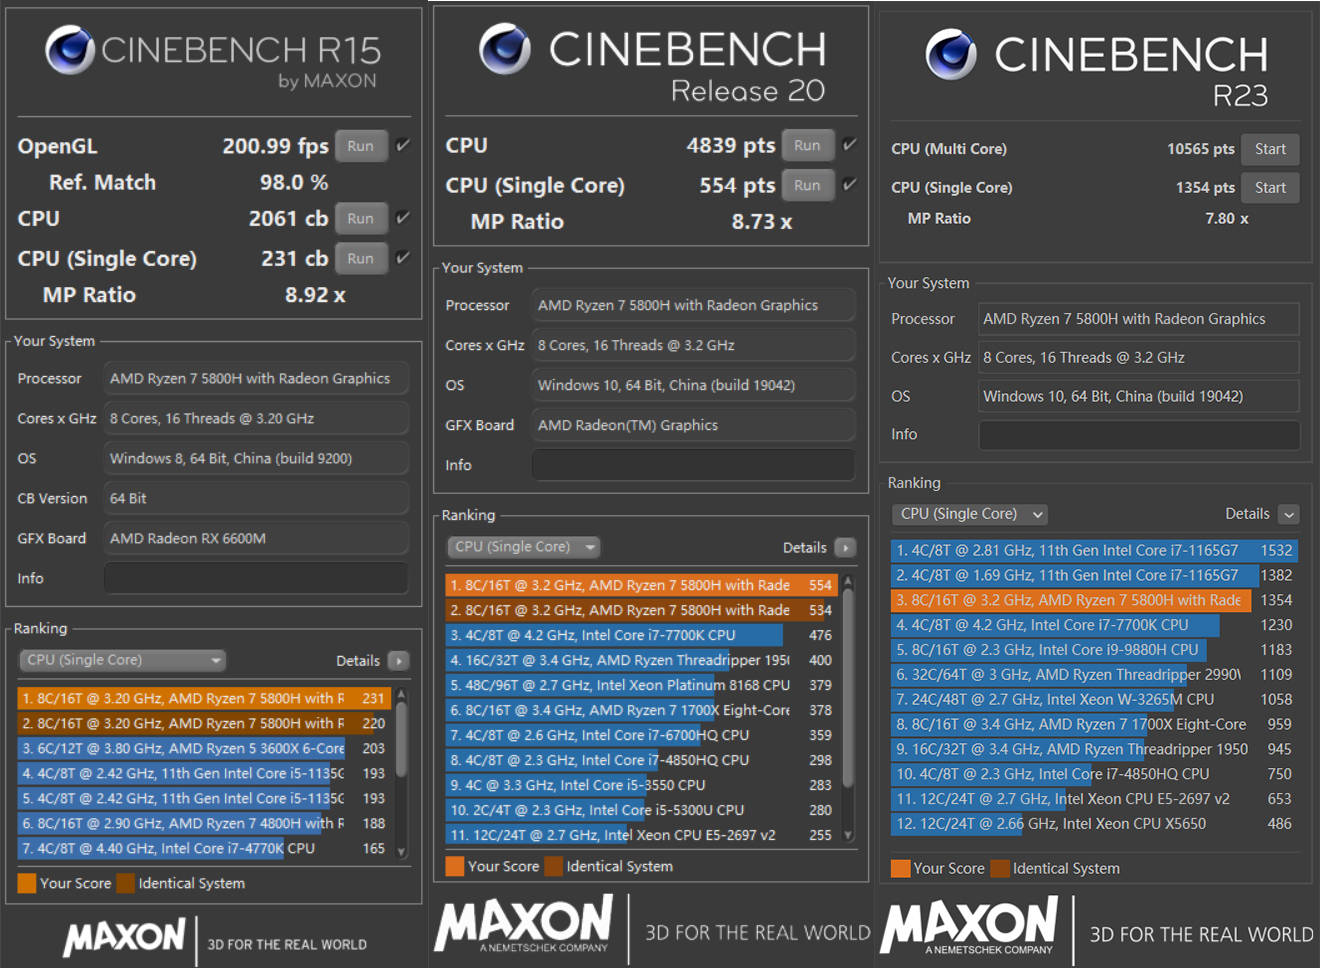Select Release 20 row Threadripper 16C/32T 400

[642, 660]
